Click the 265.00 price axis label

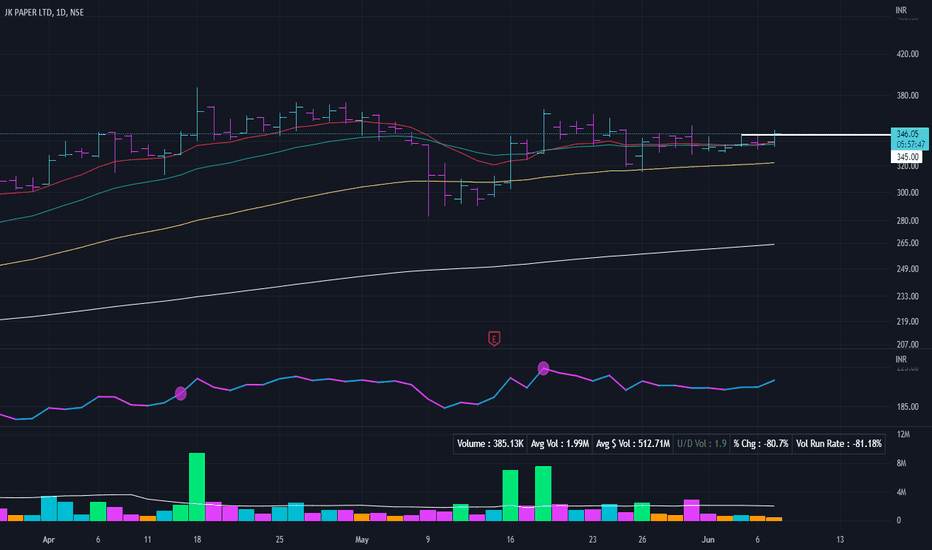pos(907,243)
